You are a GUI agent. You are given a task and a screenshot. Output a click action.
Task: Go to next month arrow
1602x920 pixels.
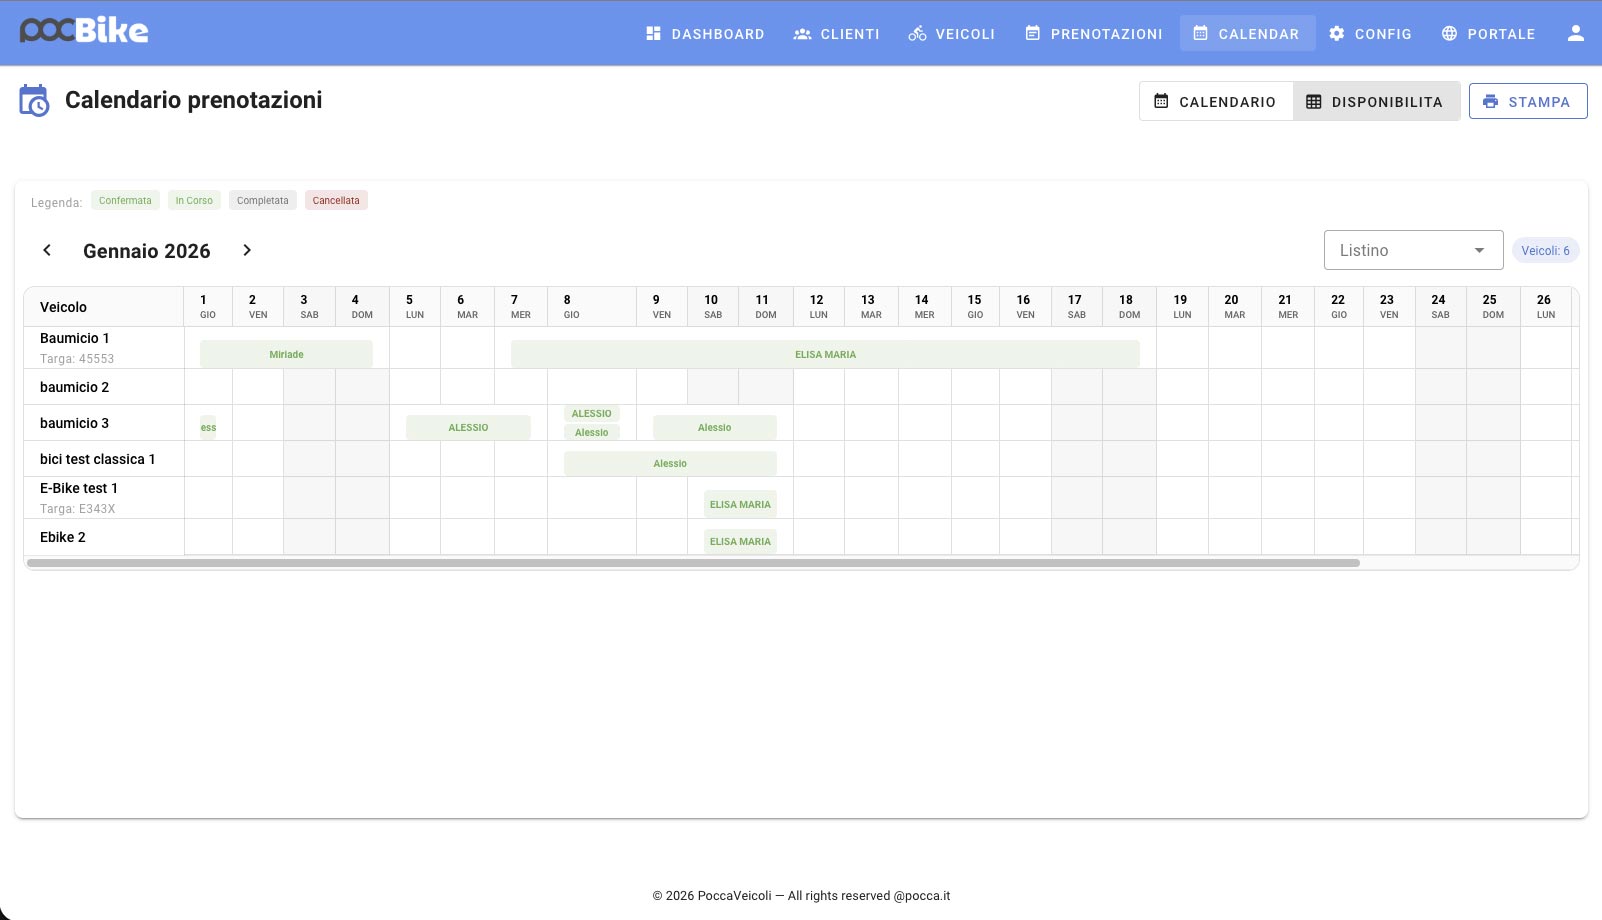tap(247, 250)
